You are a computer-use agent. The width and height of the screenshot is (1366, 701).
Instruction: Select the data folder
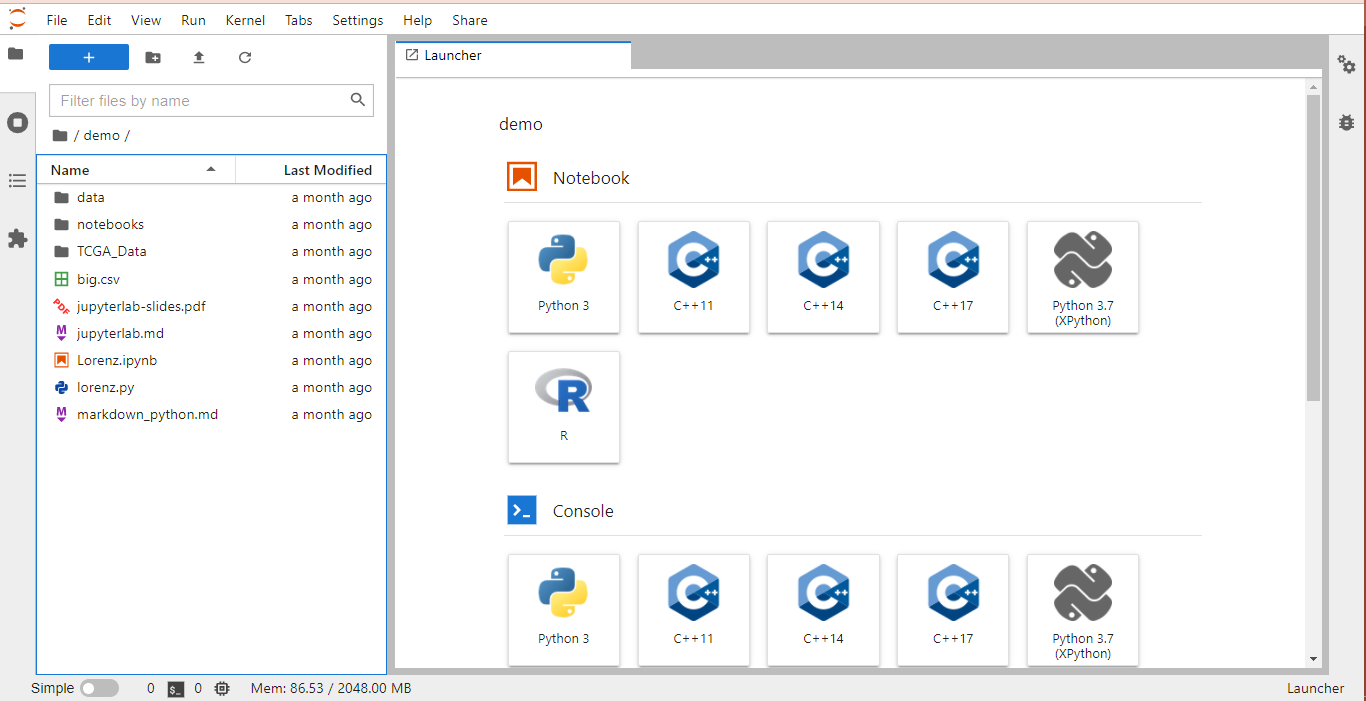coord(211,197)
